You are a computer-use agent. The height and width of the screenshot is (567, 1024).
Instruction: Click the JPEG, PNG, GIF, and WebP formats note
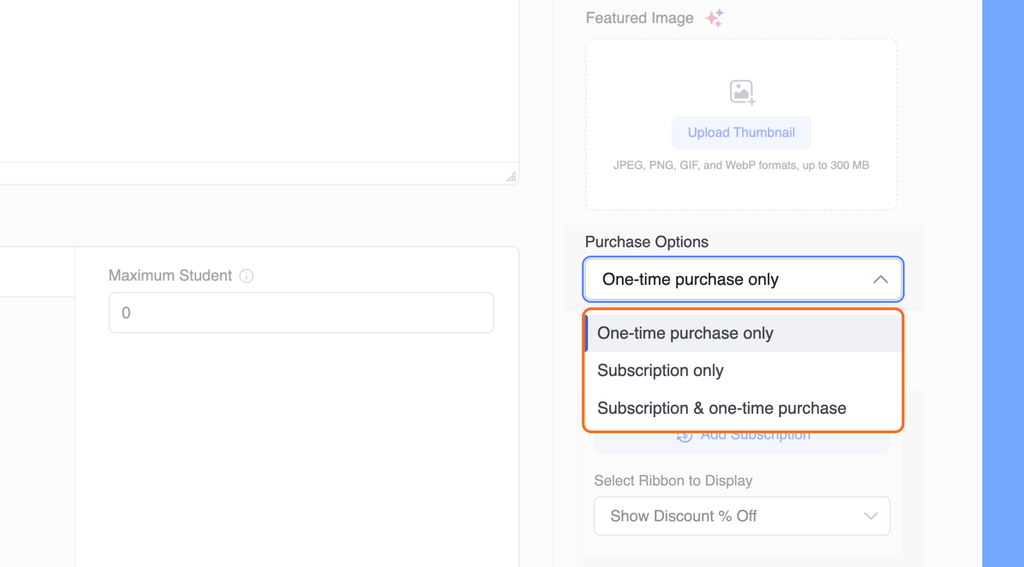[x=741, y=165]
